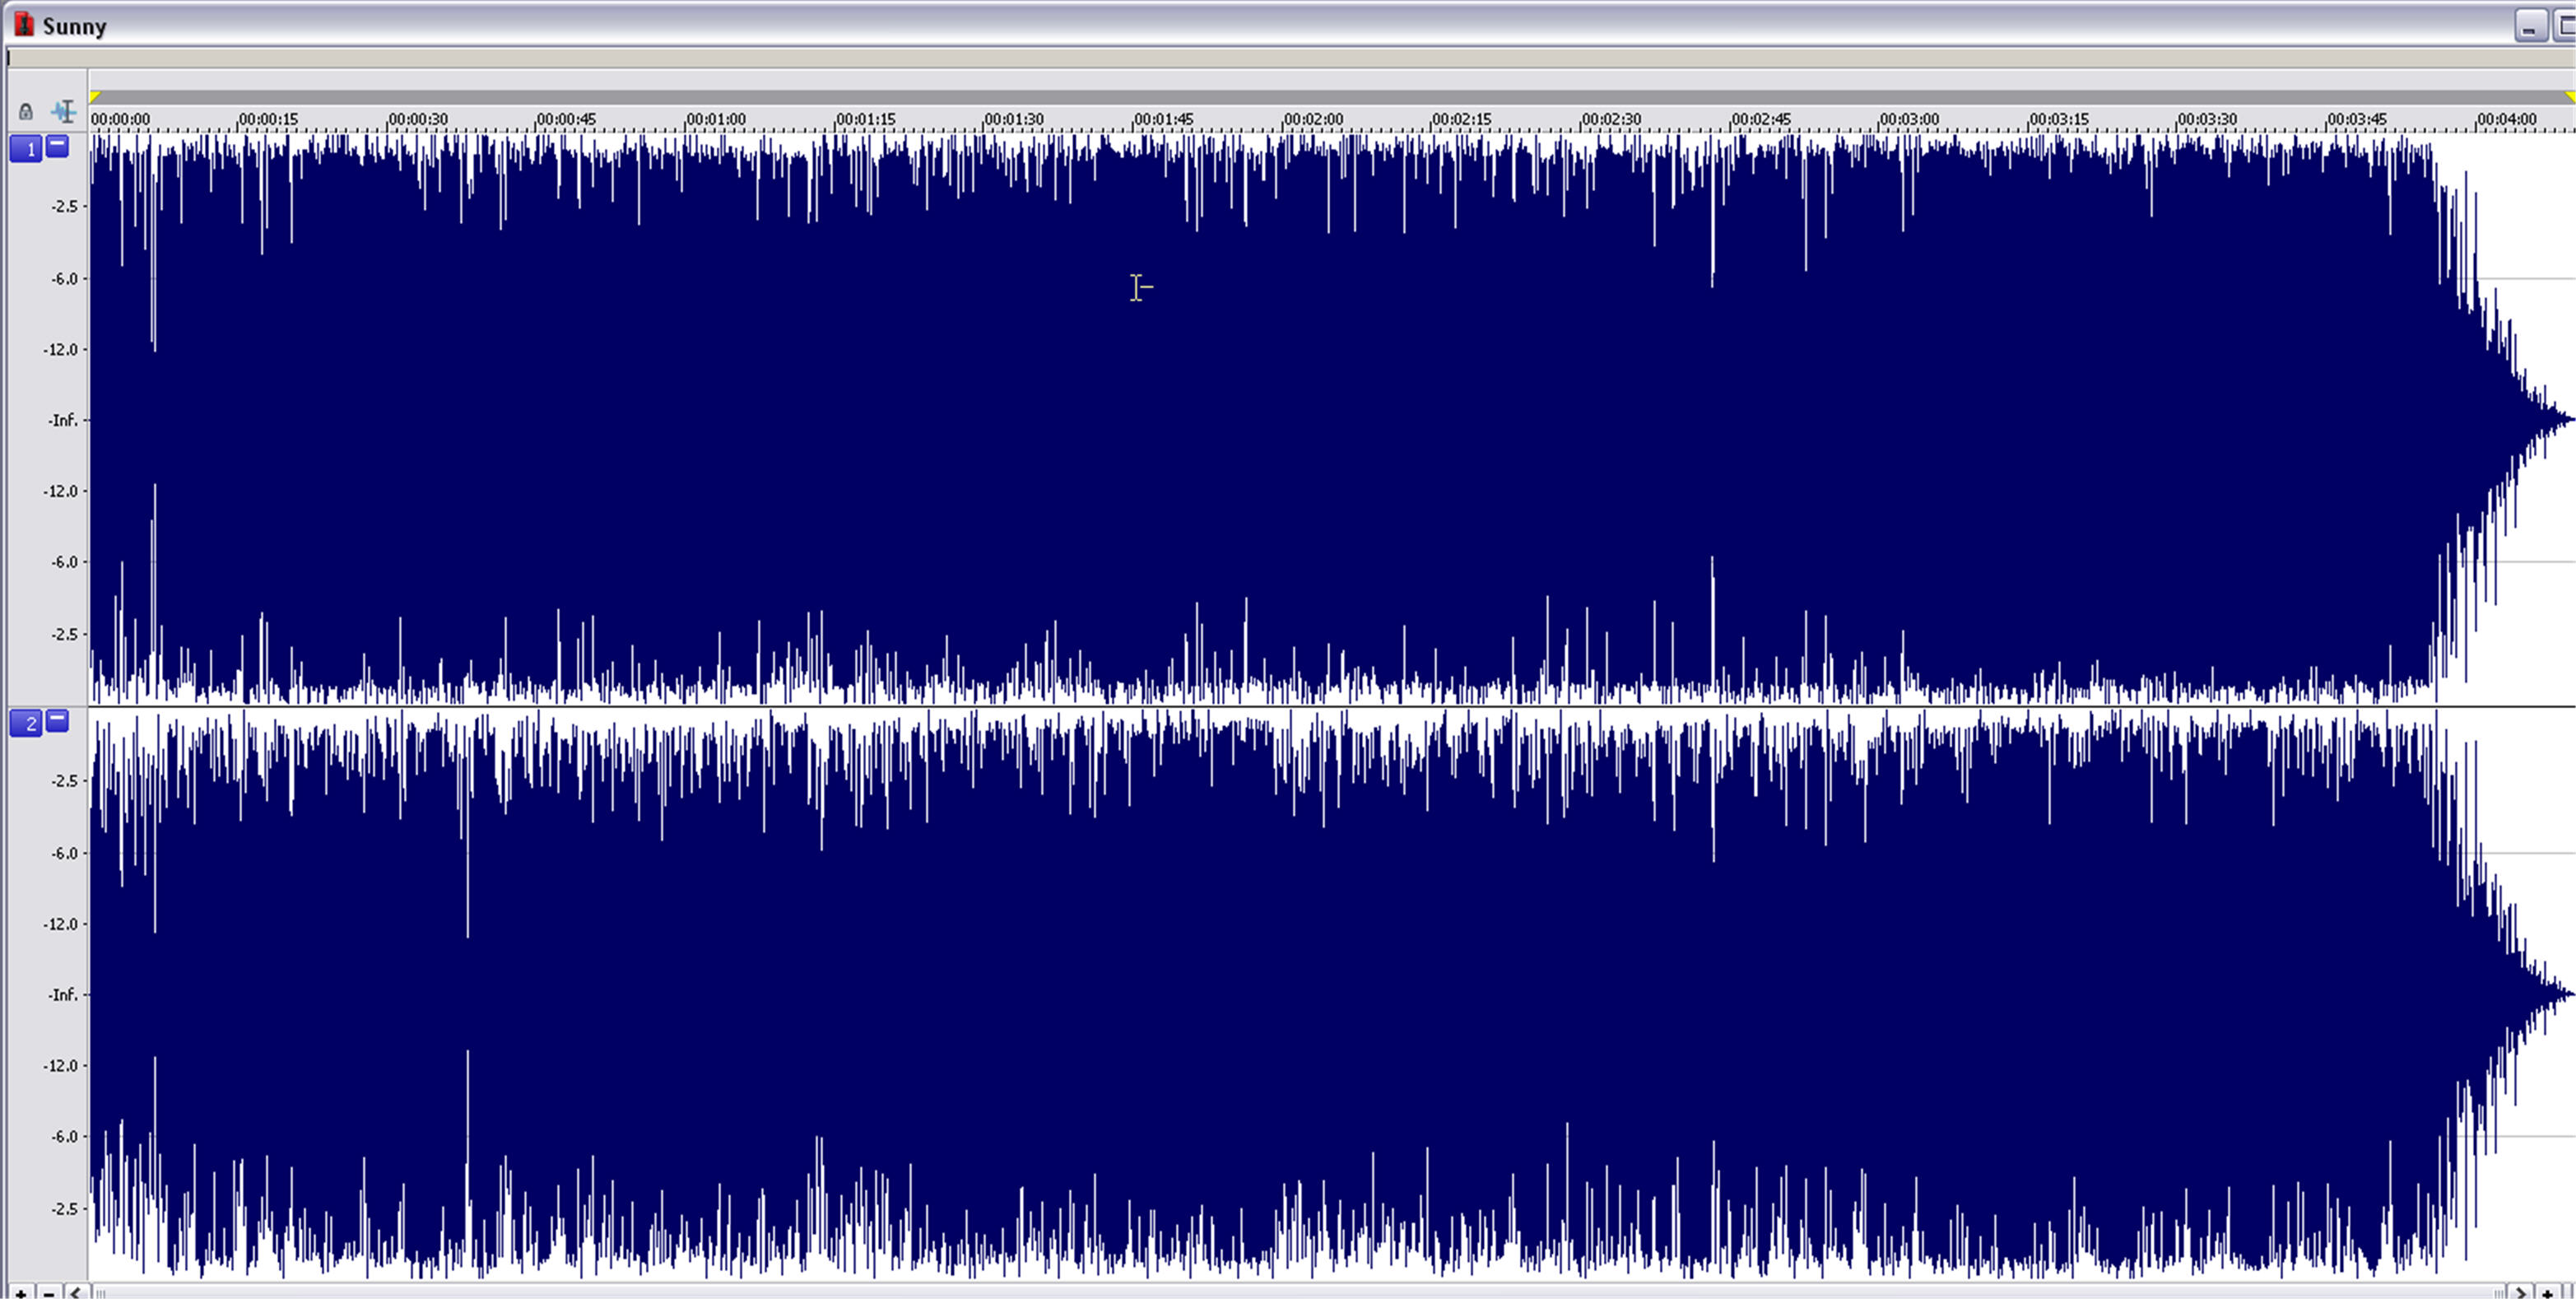Click the scroll-right arrow at bottom right
This screenshot has width=2576, height=1299.
point(2520,1292)
